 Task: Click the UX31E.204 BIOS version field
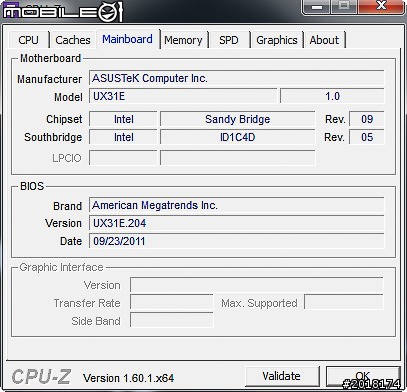[237, 223]
